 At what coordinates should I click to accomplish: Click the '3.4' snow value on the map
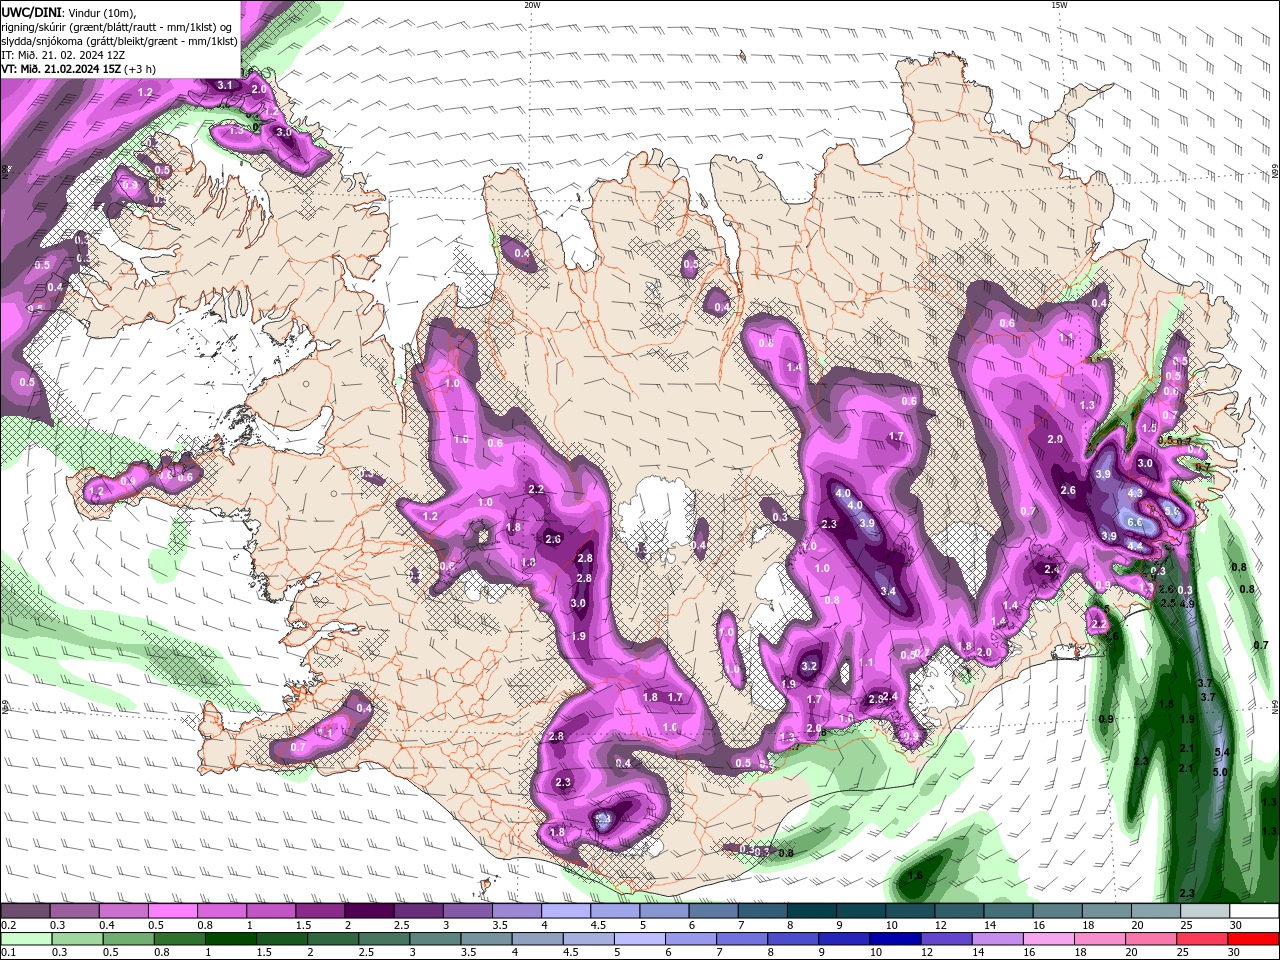coord(888,591)
